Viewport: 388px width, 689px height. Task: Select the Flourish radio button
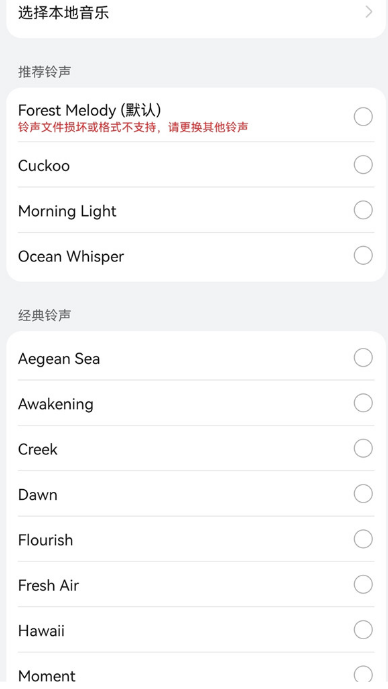[x=363, y=539]
